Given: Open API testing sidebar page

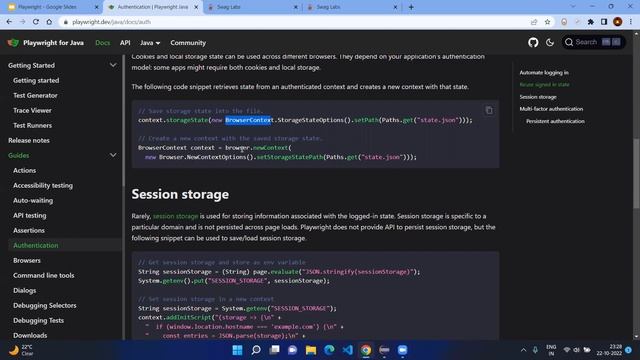Looking at the screenshot, I should (x=29, y=215).
